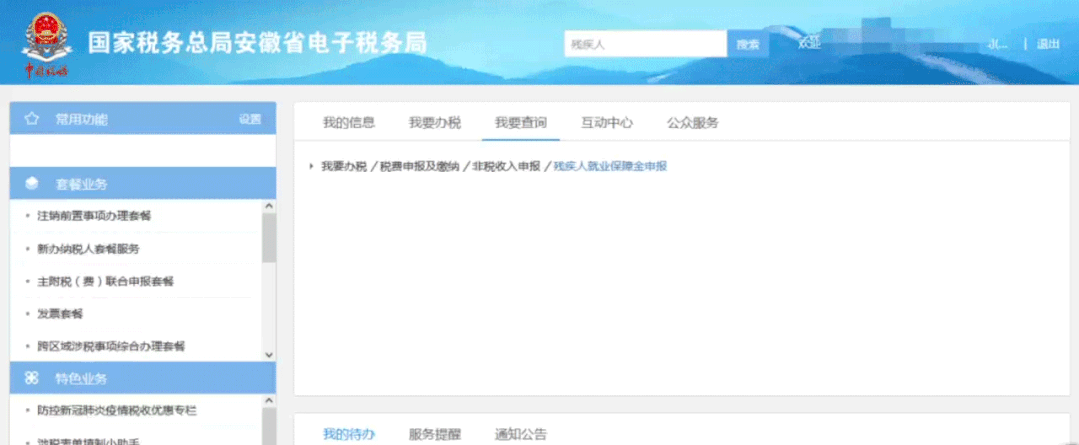The width and height of the screenshot is (1079, 445).
Task: Open 残疾人就业保障金申报 breadcrumb link
Action: pos(610,166)
